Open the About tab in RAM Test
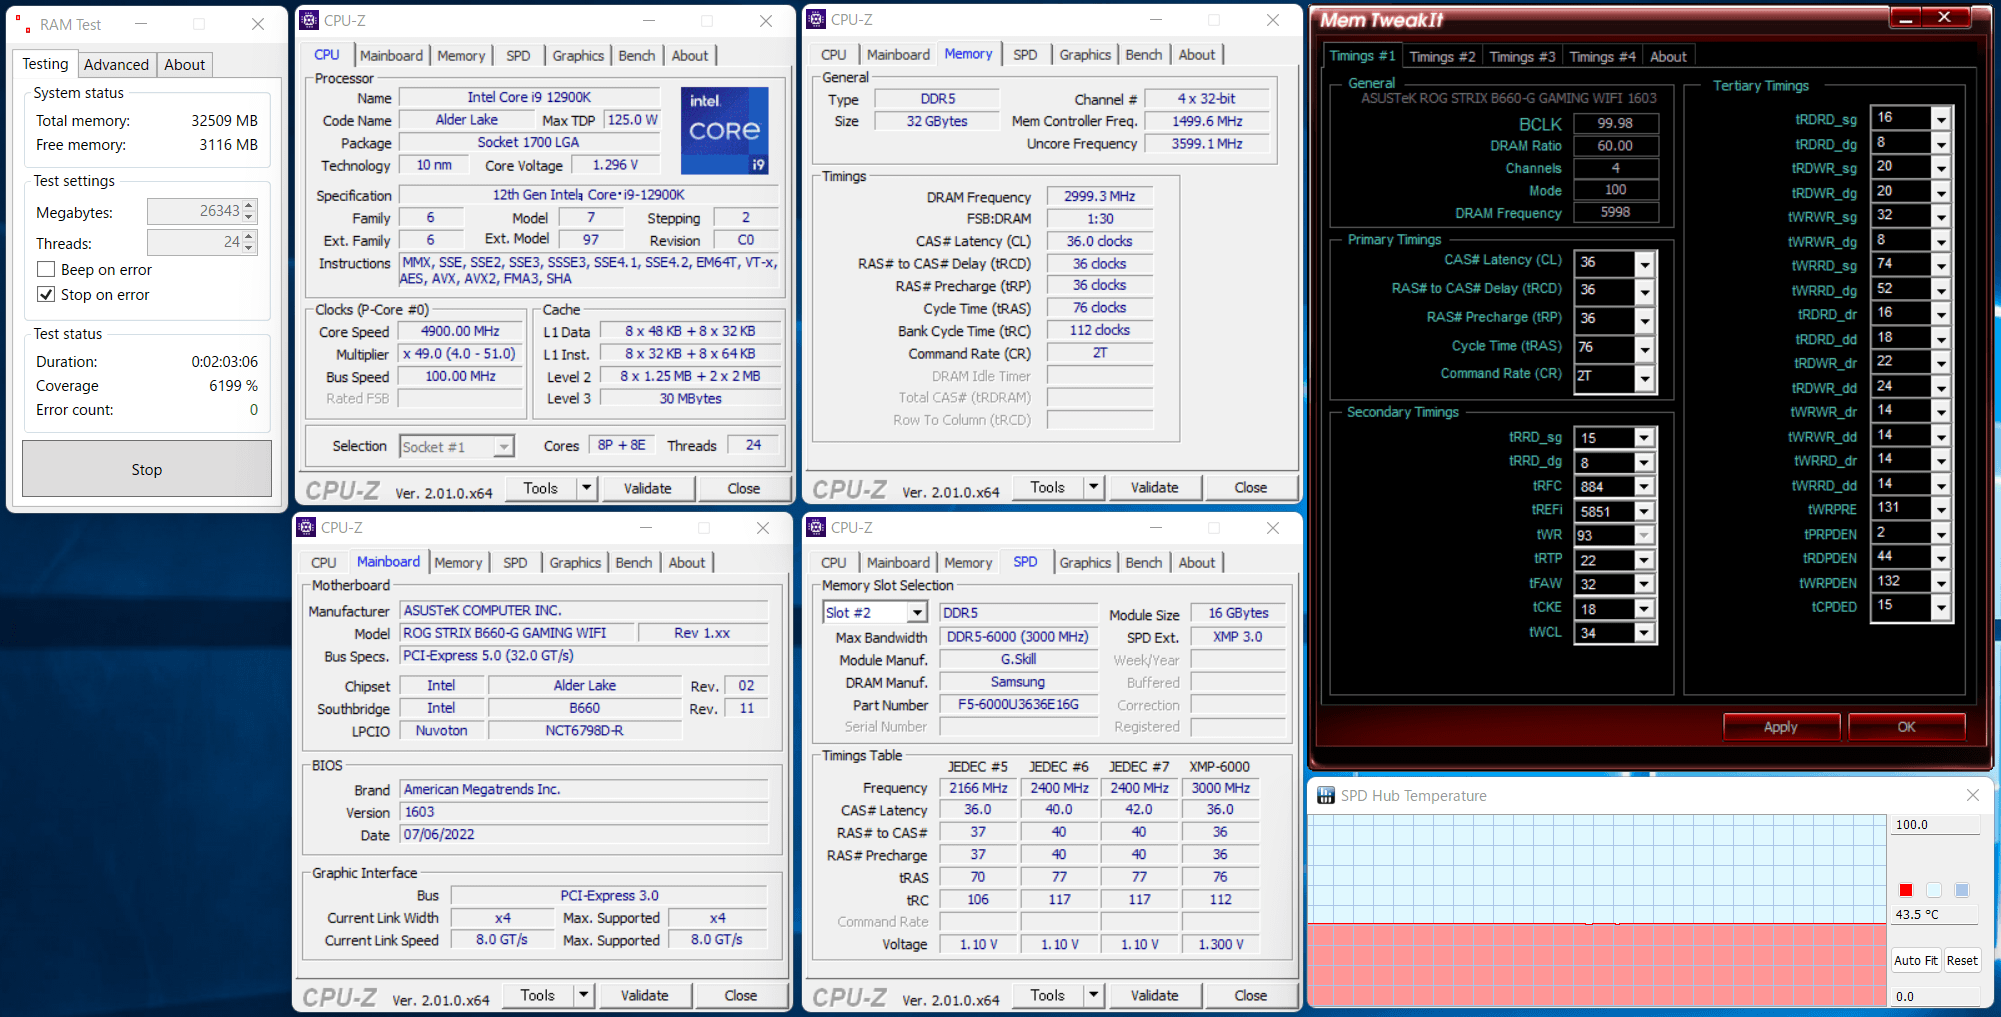Image resolution: width=2001 pixels, height=1017 pixels. click(x=185, y=64)
